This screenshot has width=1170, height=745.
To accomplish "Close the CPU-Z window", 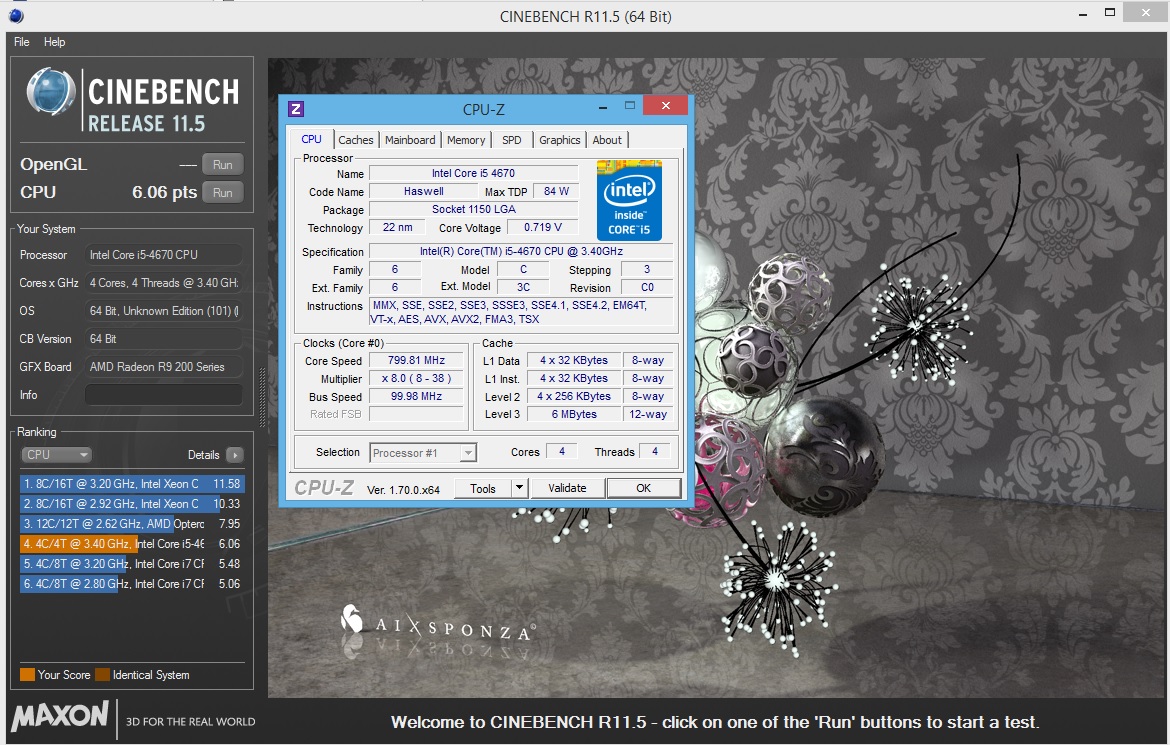I will [664, 107].
